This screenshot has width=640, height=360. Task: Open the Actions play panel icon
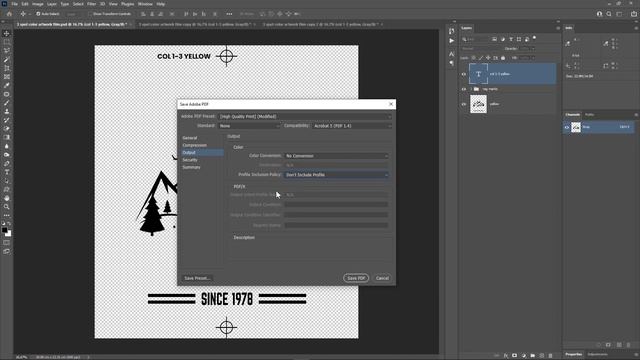point(451,41)
